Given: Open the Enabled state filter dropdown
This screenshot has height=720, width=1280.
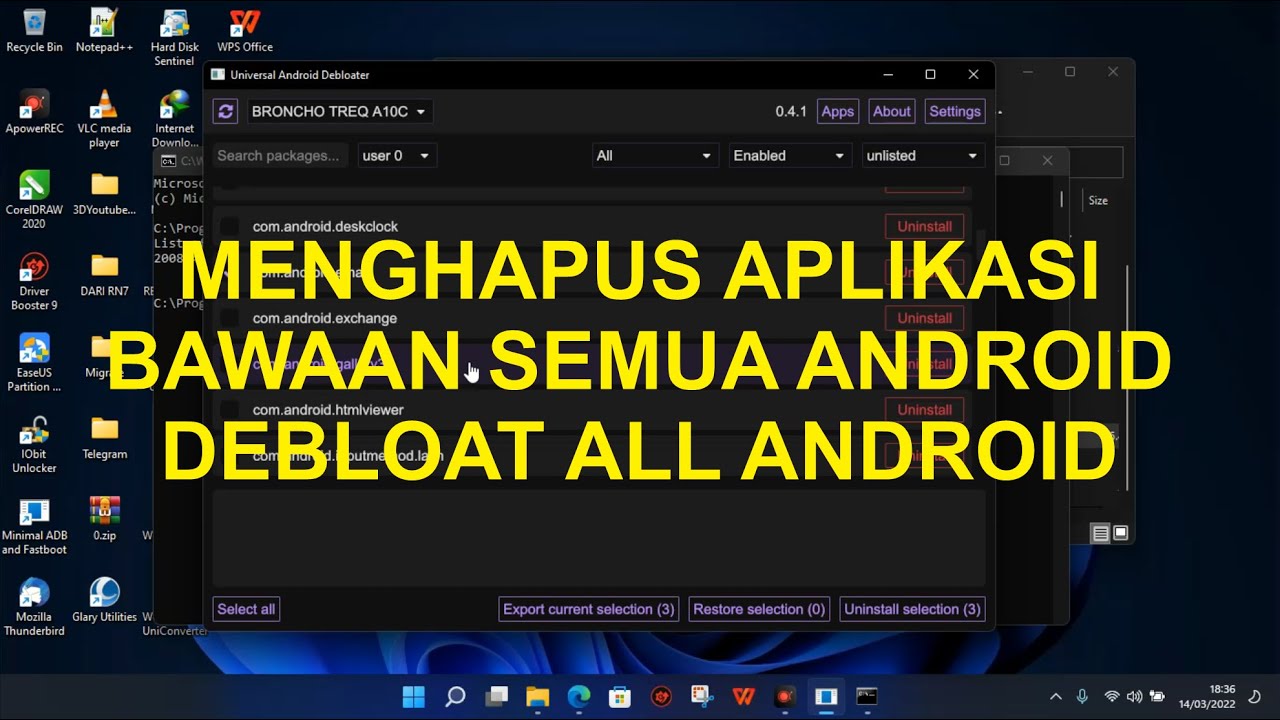Looking at the screenshot, I should point(790,156).
